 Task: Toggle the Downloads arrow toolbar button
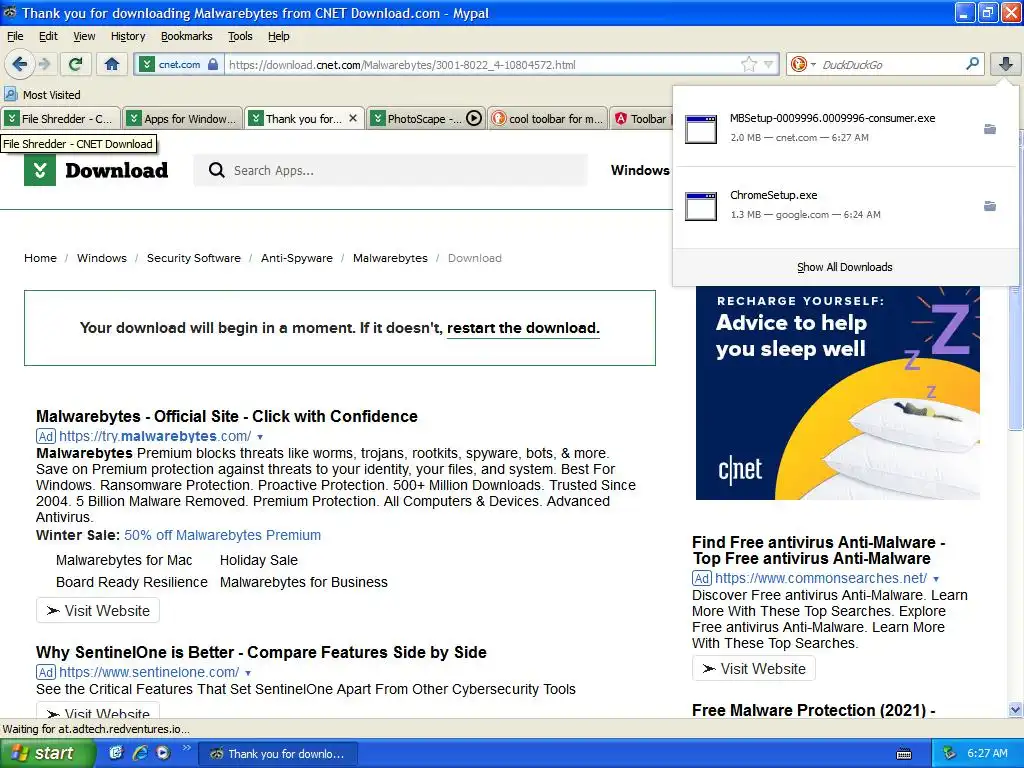(1006, 64)
